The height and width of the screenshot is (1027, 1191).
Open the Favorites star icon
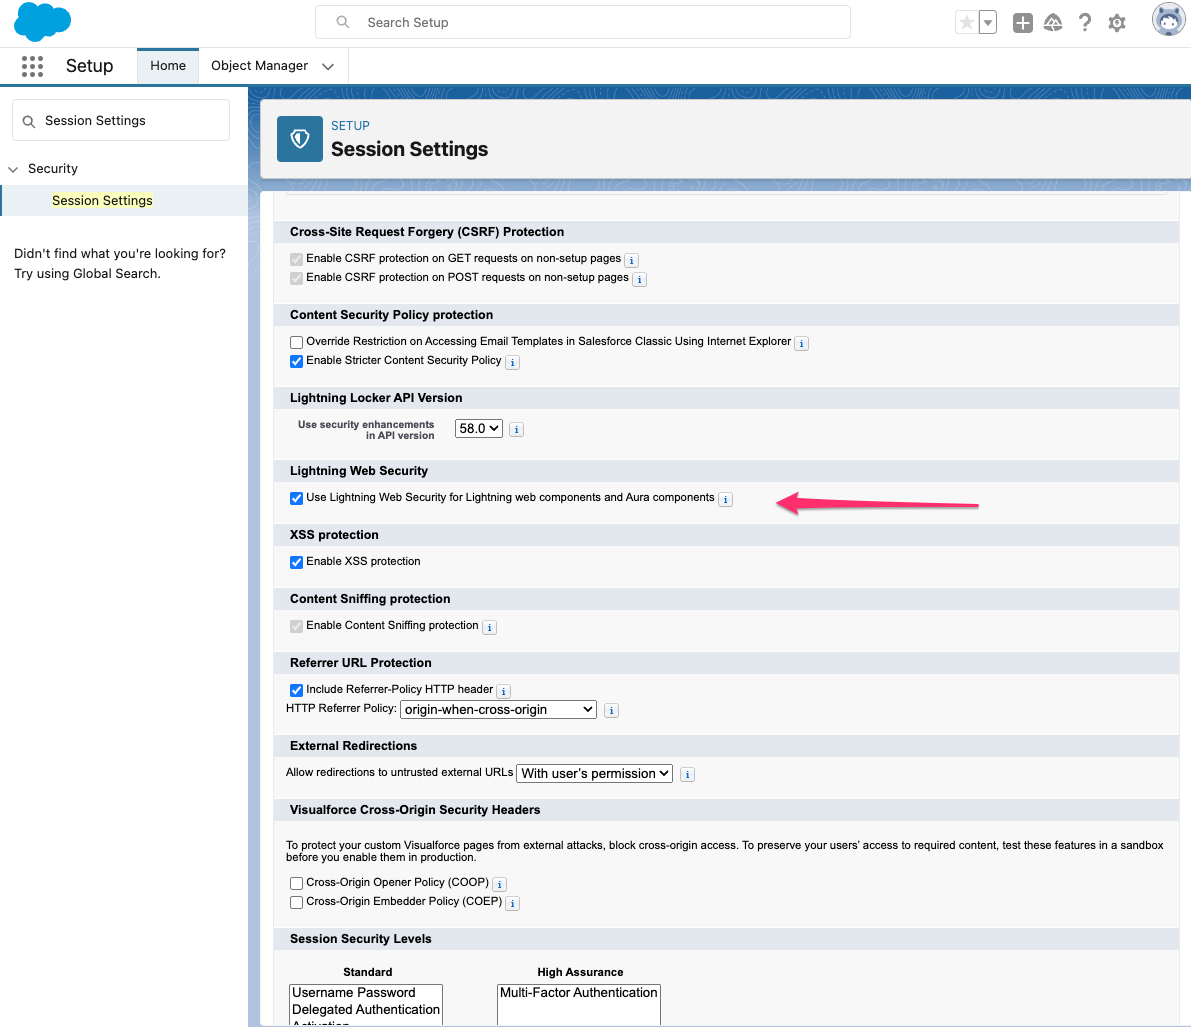[x=966, y=23]
